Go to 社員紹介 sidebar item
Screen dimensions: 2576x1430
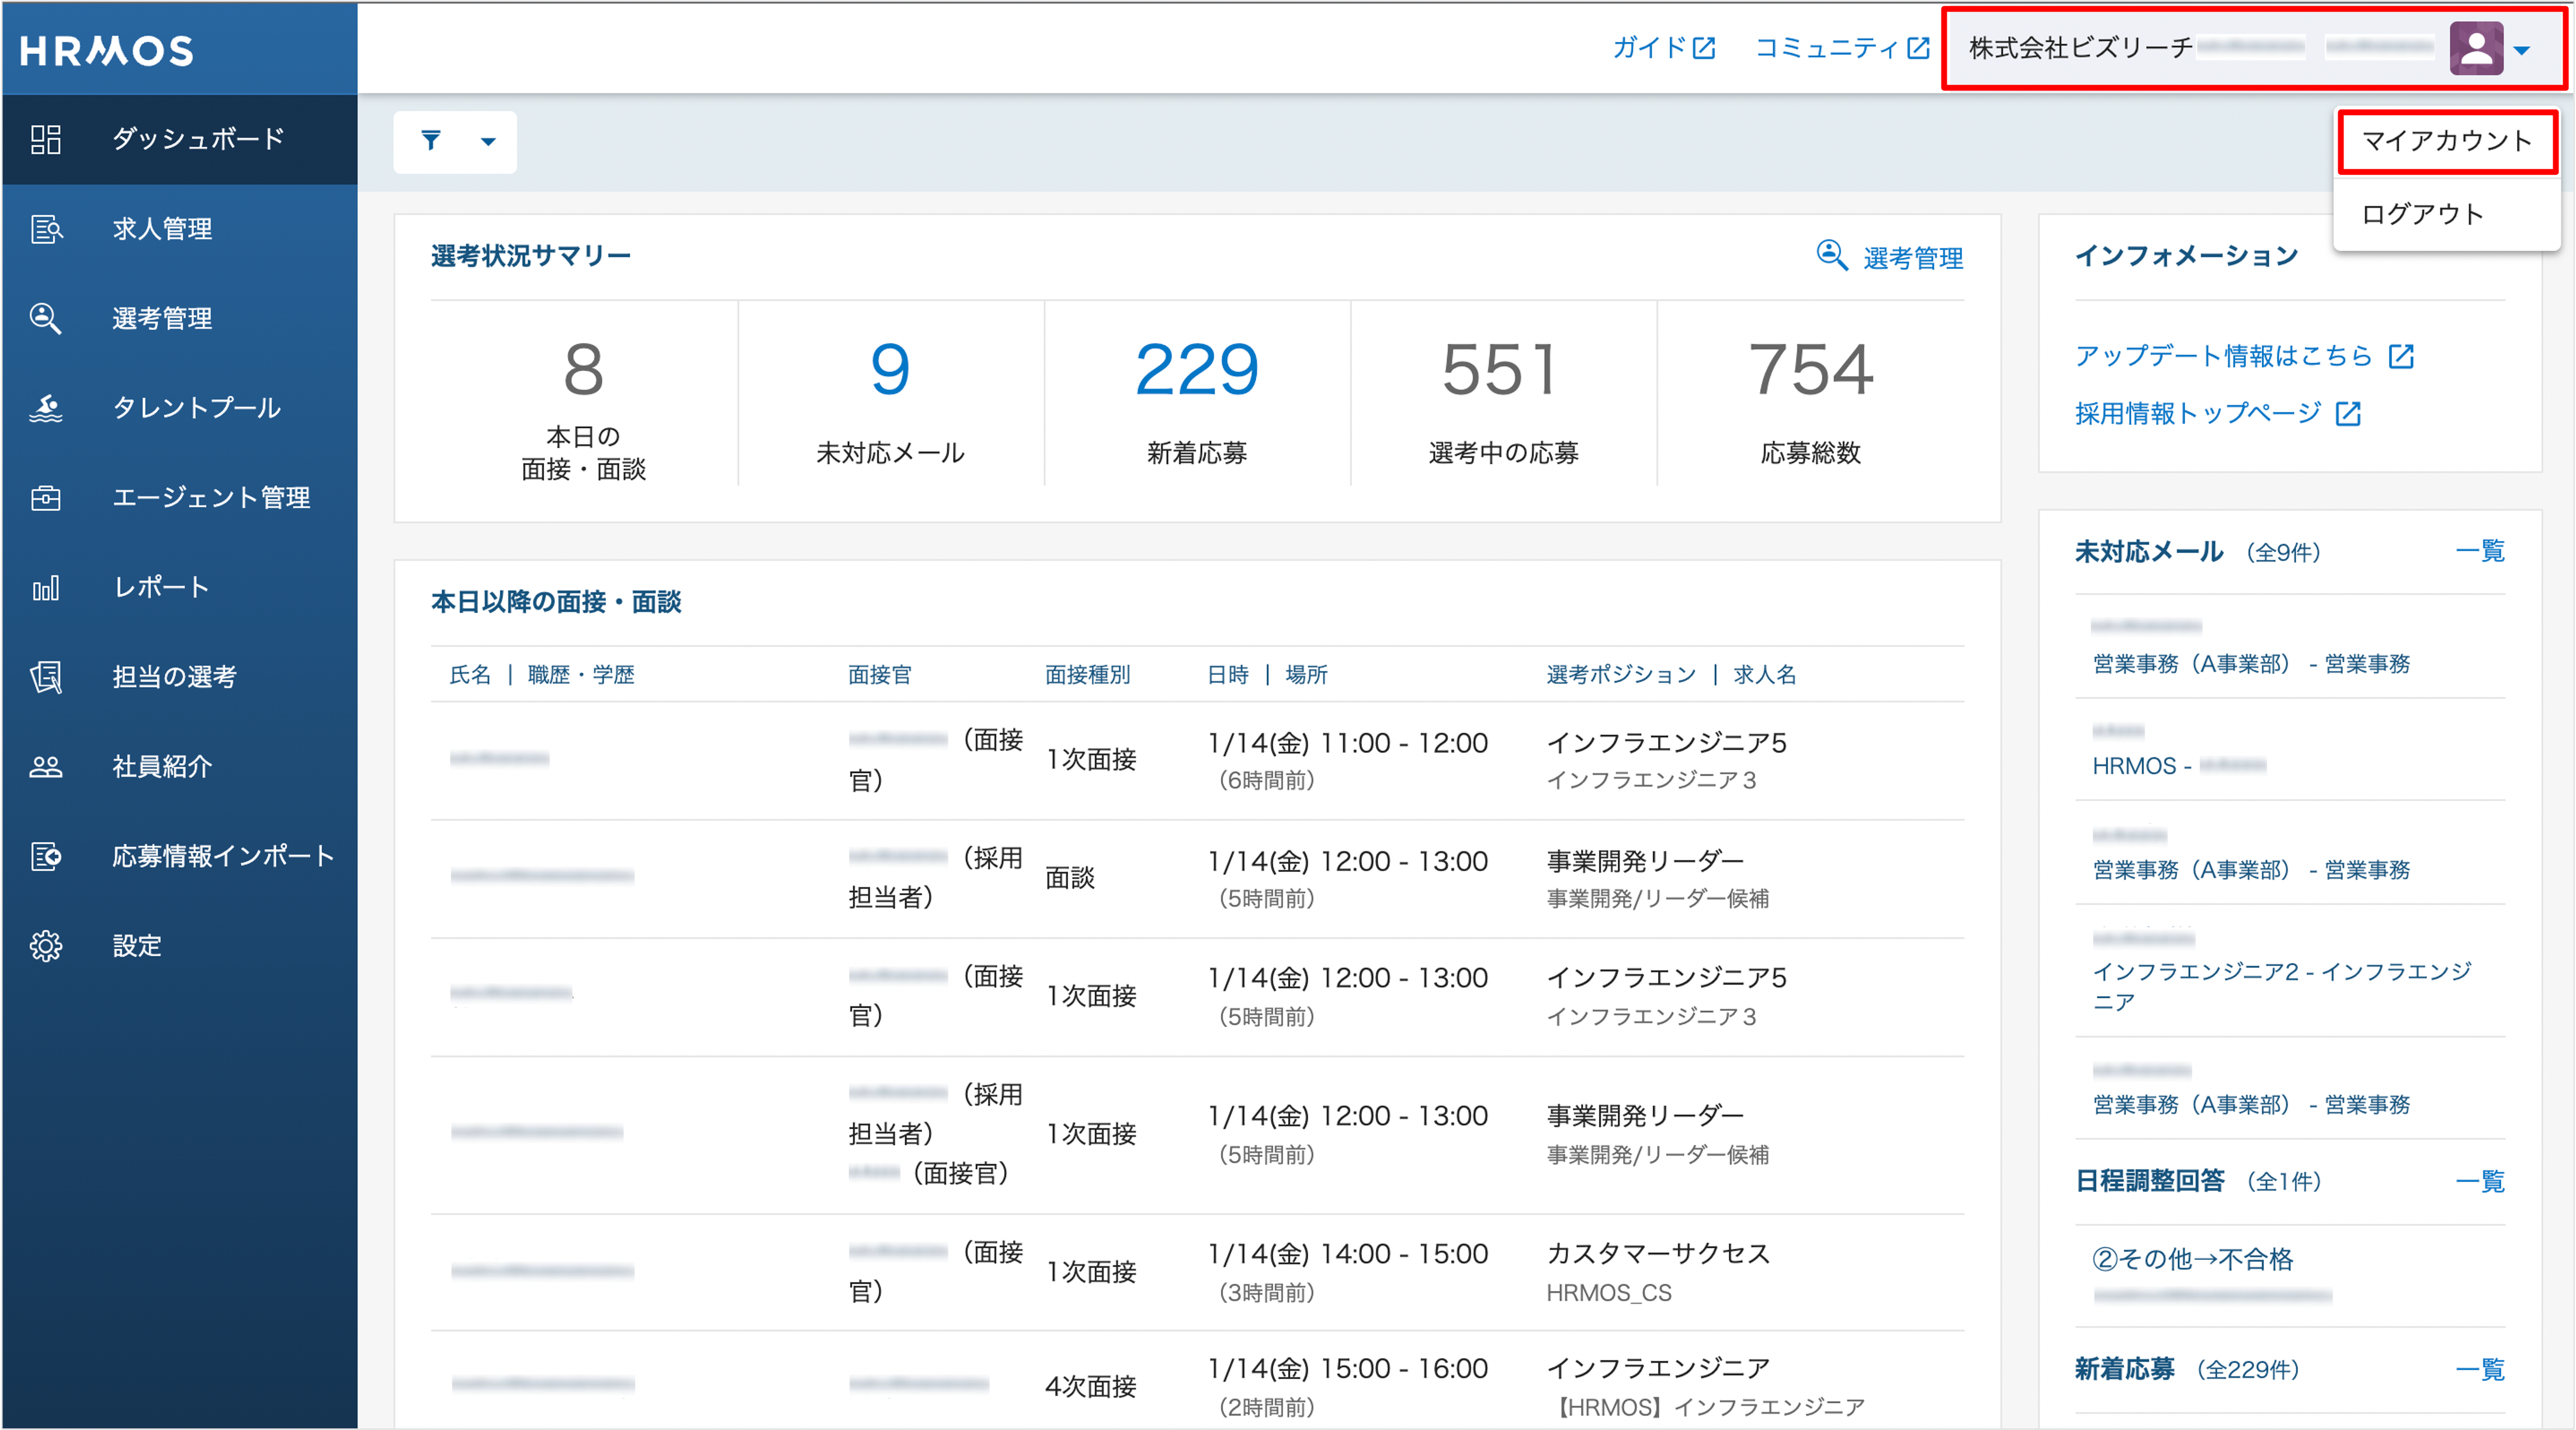180,766
